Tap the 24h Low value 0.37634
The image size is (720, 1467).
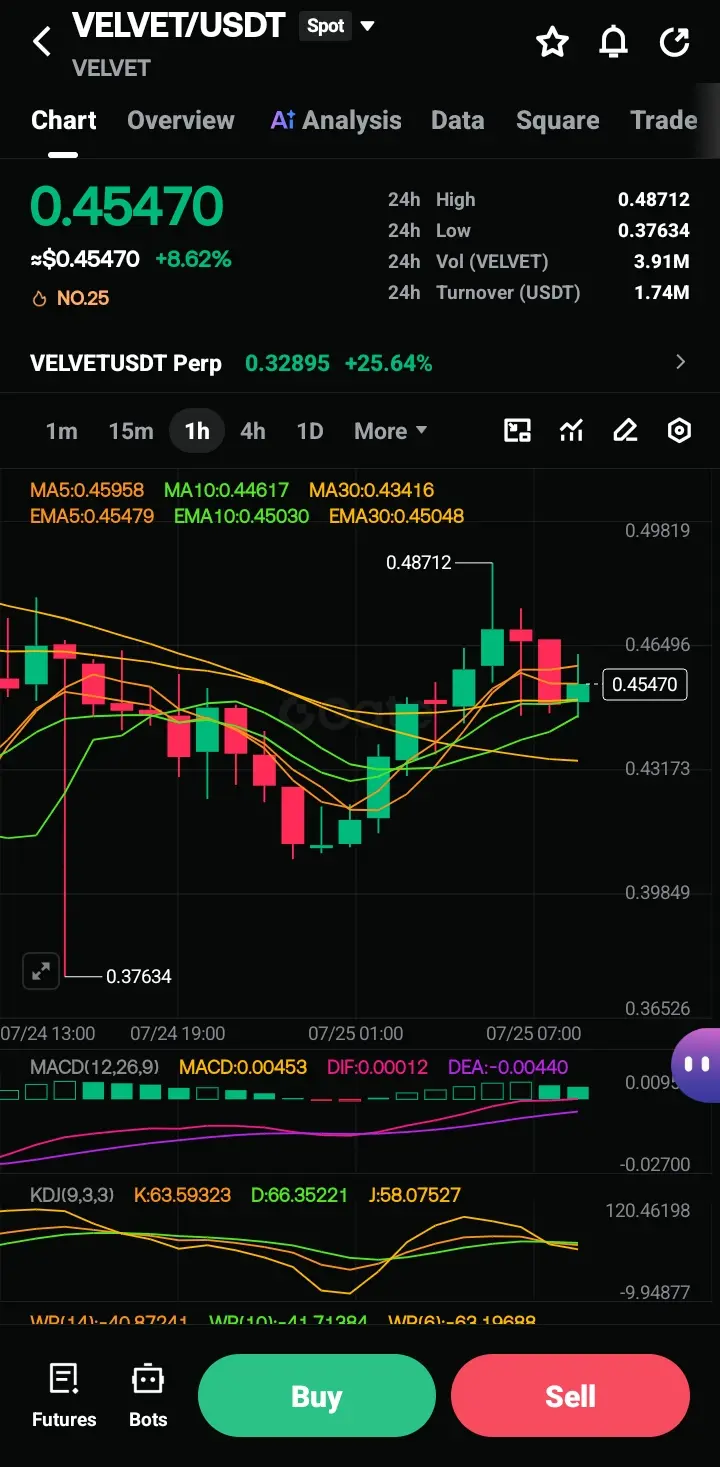coord(654,231)
